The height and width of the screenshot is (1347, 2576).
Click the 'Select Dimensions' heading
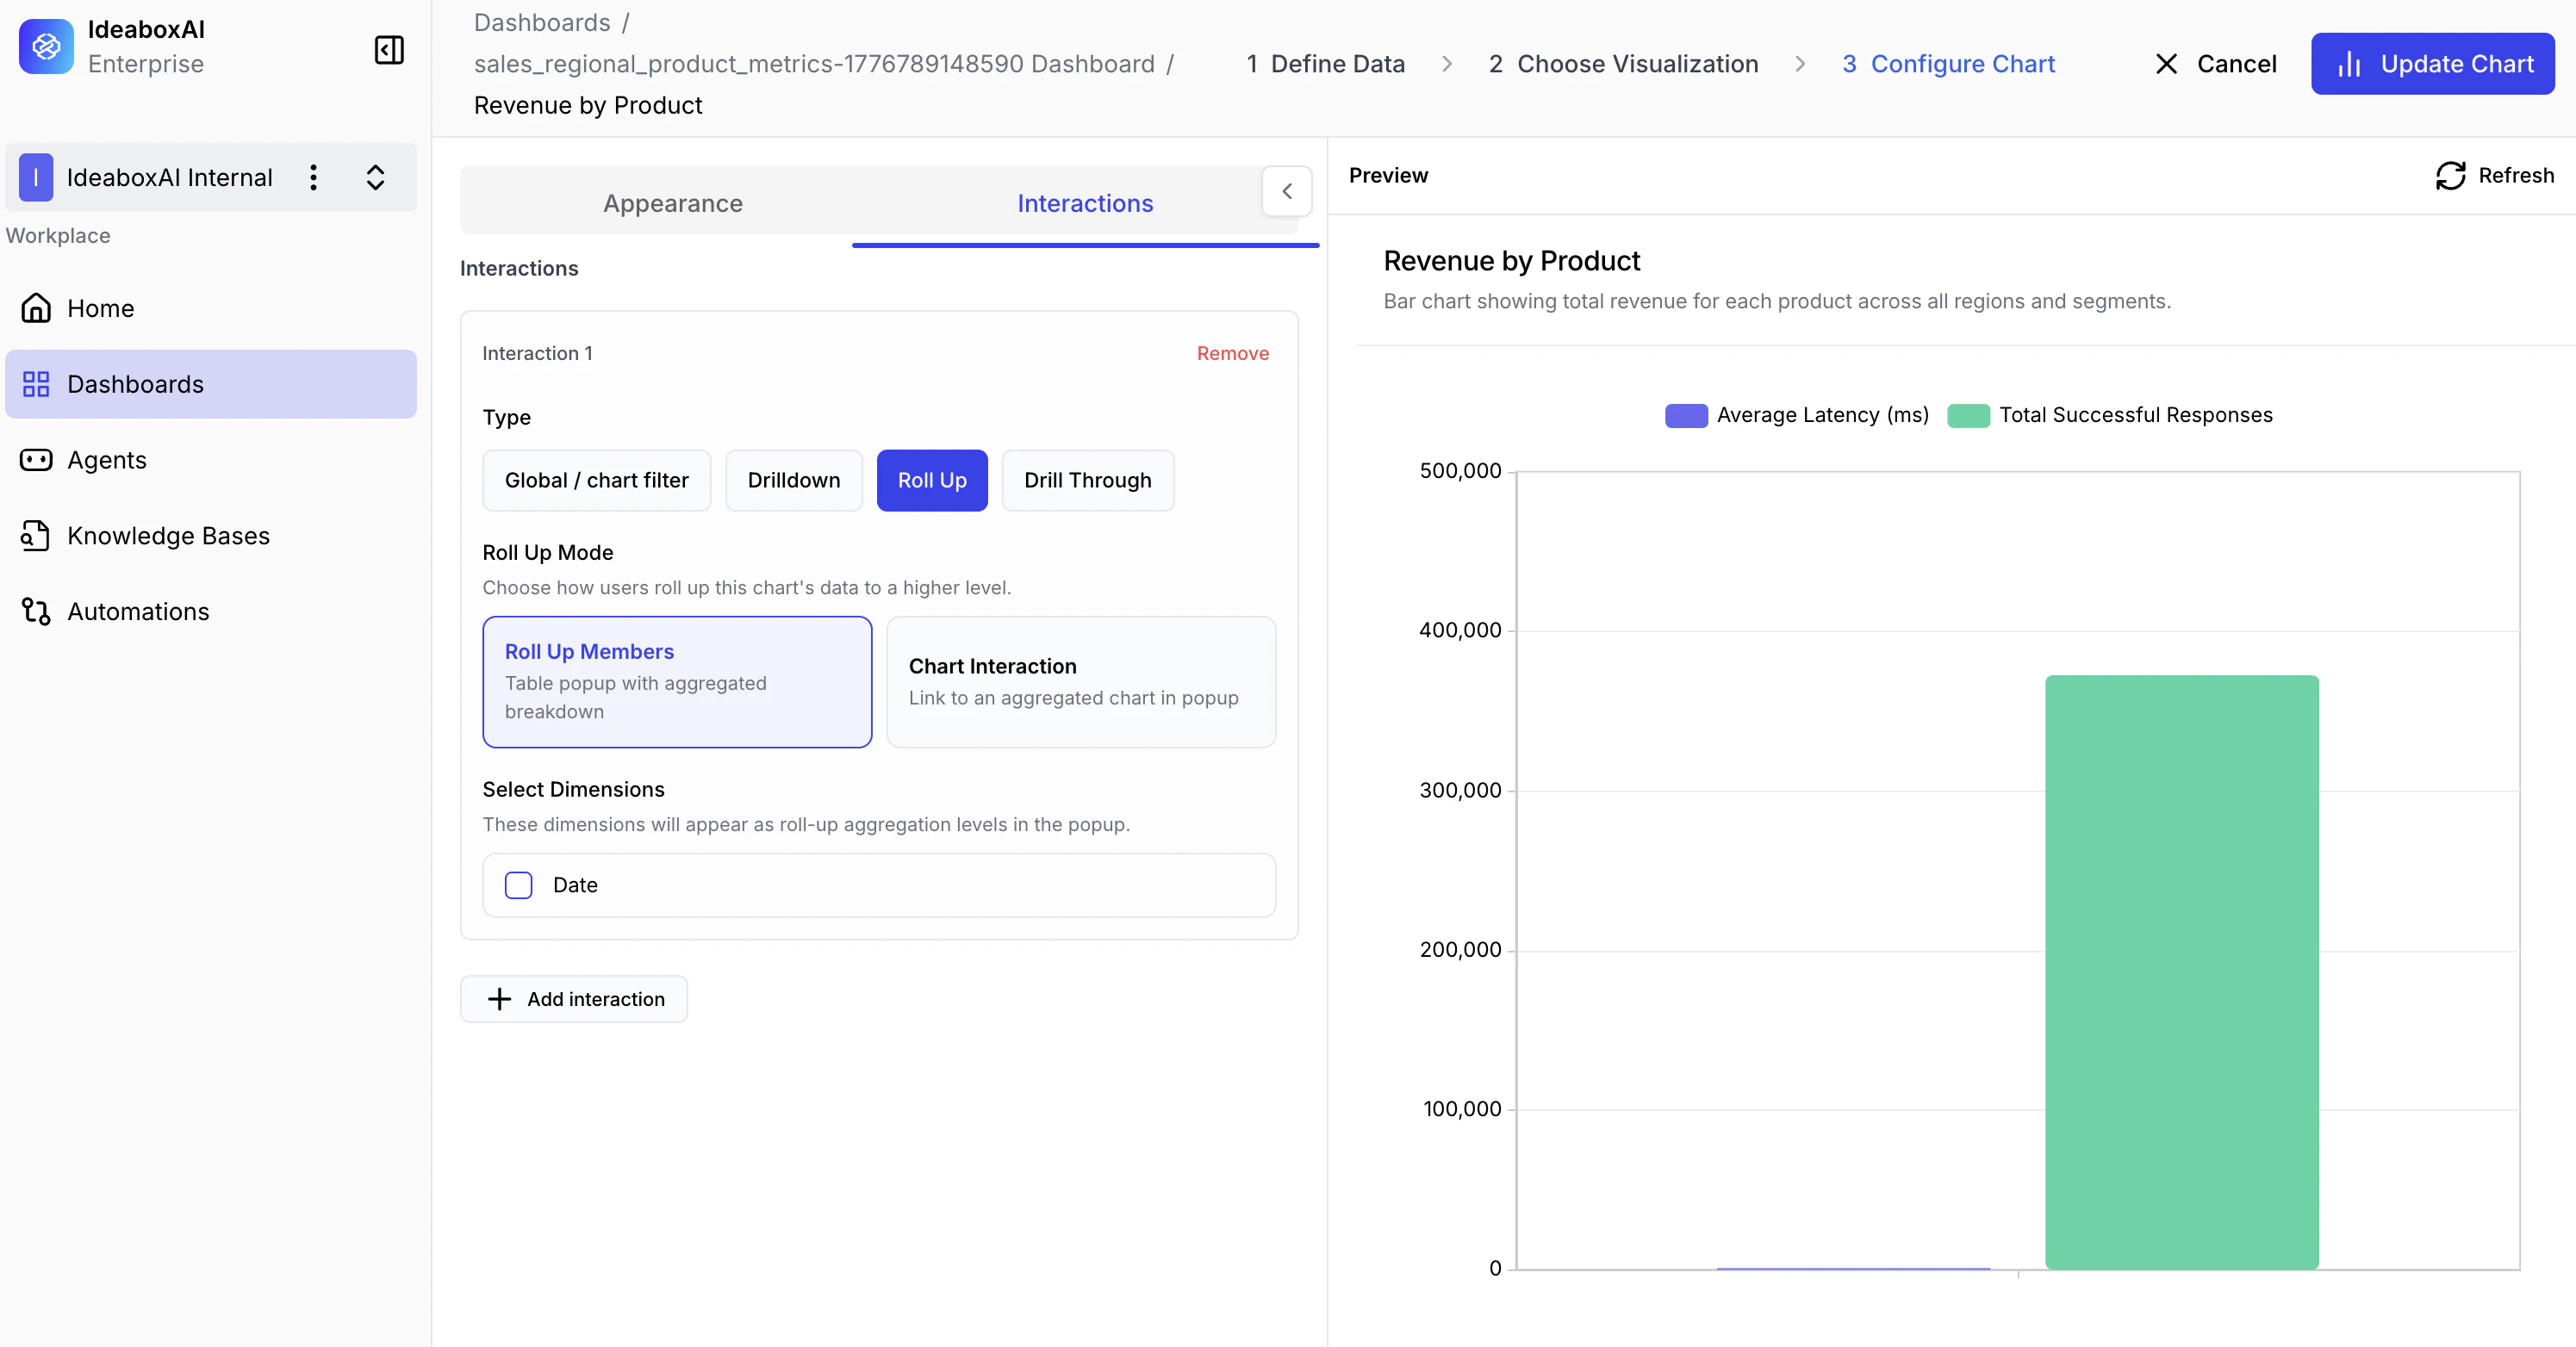[573, 789]
